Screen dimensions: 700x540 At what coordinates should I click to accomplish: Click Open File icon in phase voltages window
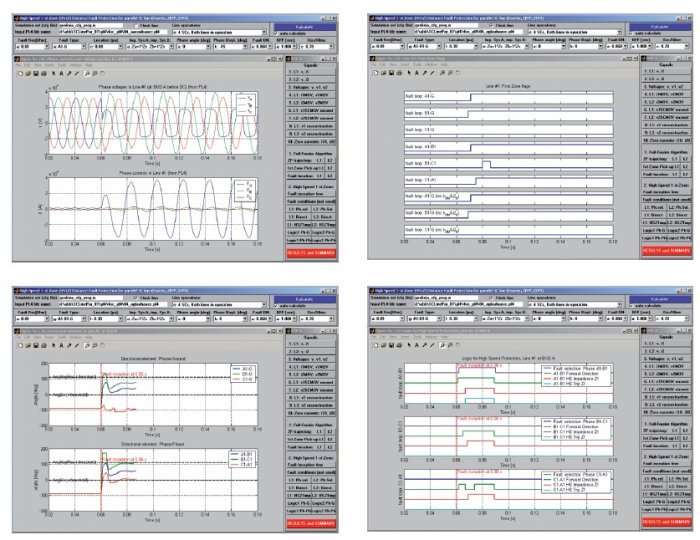coord(28,74)
